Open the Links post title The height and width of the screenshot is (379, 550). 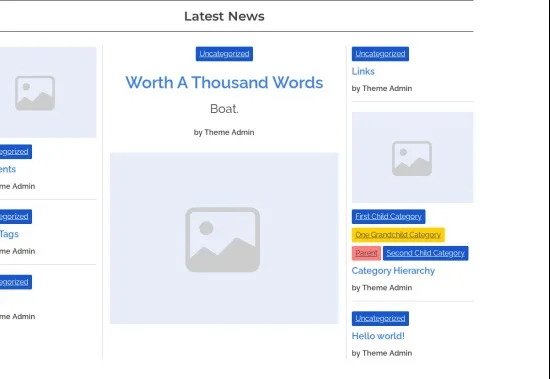[363, 71]
